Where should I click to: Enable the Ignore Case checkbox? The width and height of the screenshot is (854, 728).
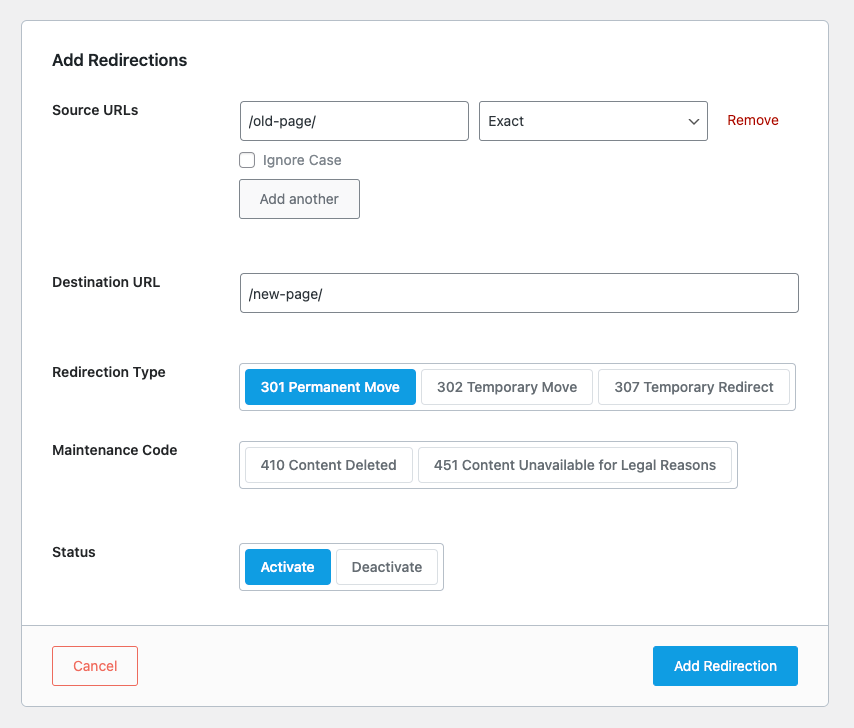247,160
